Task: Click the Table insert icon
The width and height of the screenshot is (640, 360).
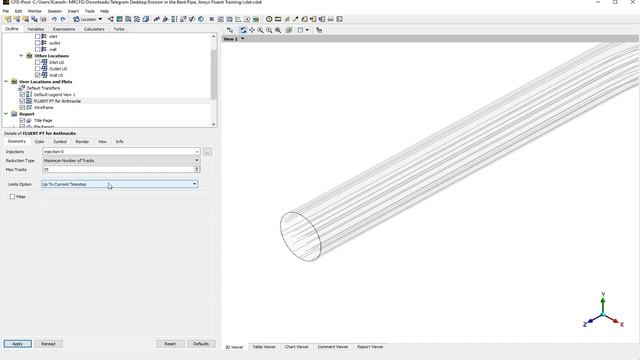Action: (229, 19)
